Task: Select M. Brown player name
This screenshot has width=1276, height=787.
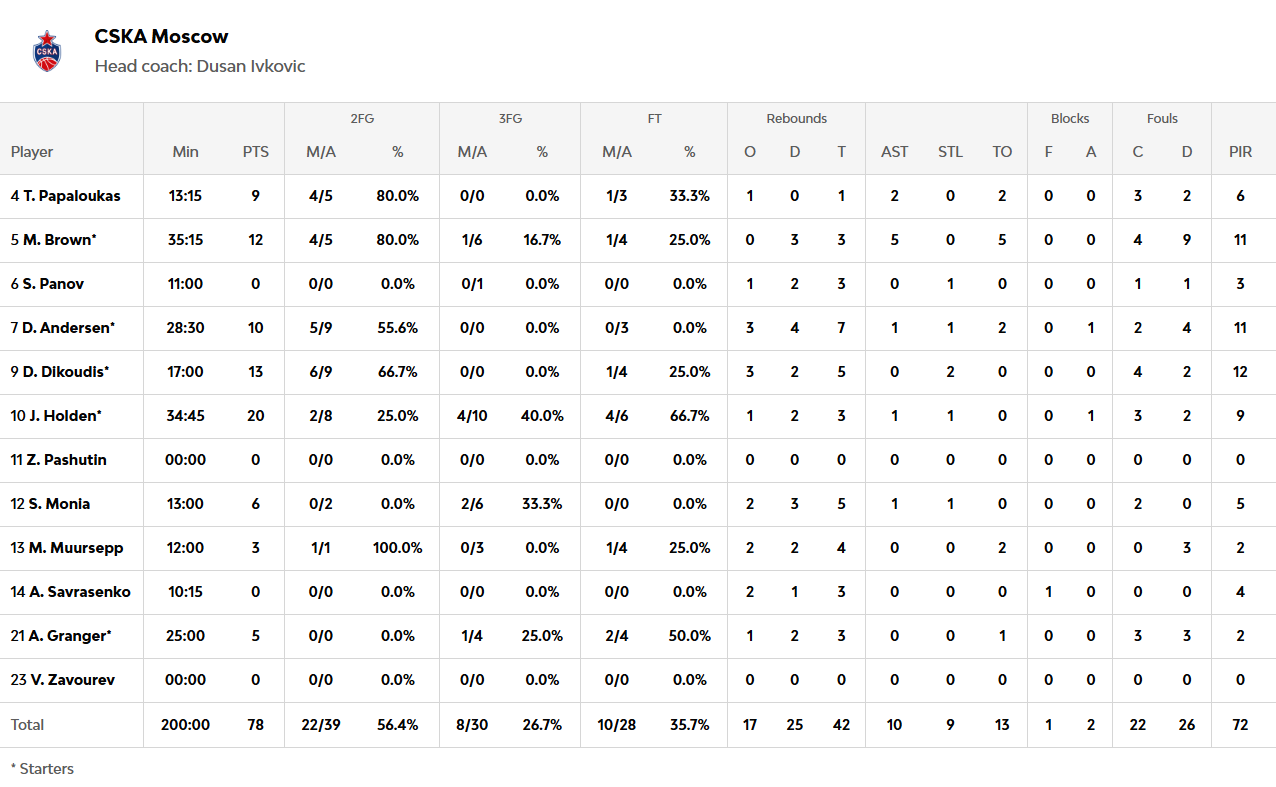Action: tap(54, 240)
